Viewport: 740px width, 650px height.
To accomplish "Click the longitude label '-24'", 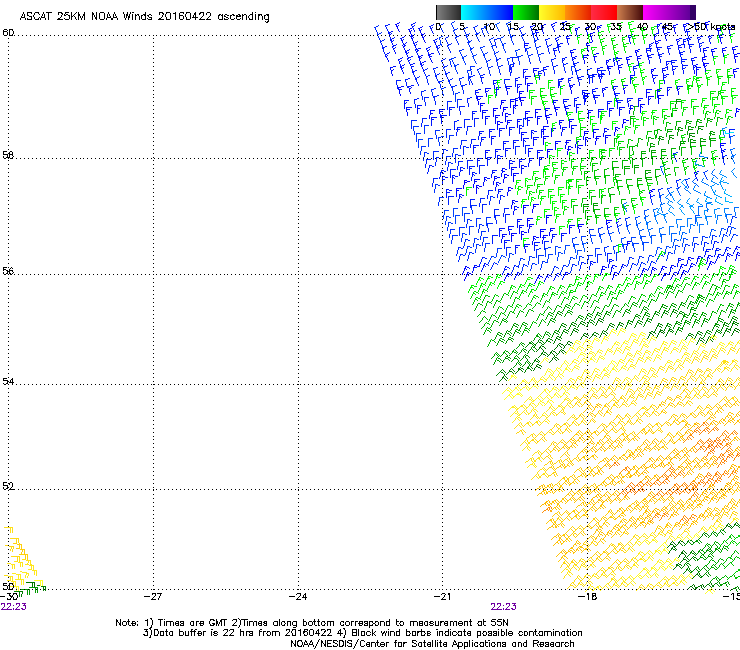I will [298, 596].
